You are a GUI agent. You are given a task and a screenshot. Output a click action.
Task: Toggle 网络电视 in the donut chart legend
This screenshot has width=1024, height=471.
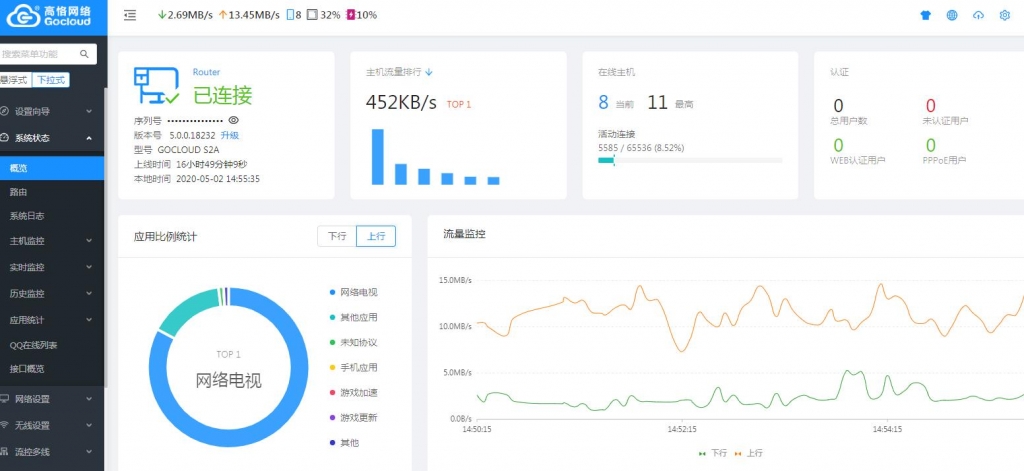[358, 292]
